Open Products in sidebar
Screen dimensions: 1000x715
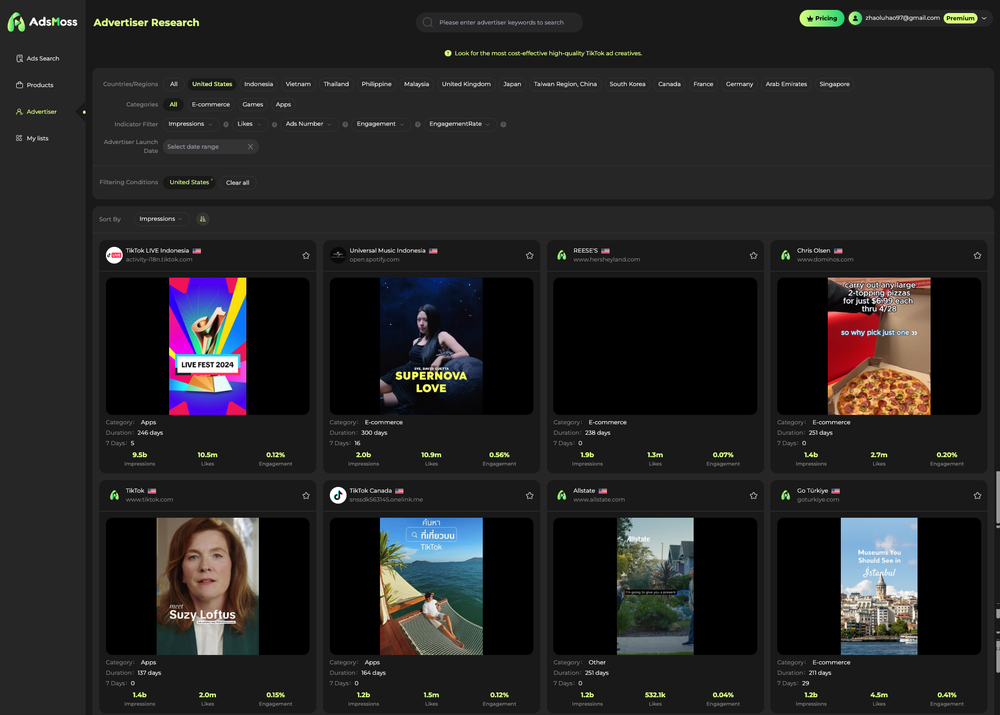34,85
